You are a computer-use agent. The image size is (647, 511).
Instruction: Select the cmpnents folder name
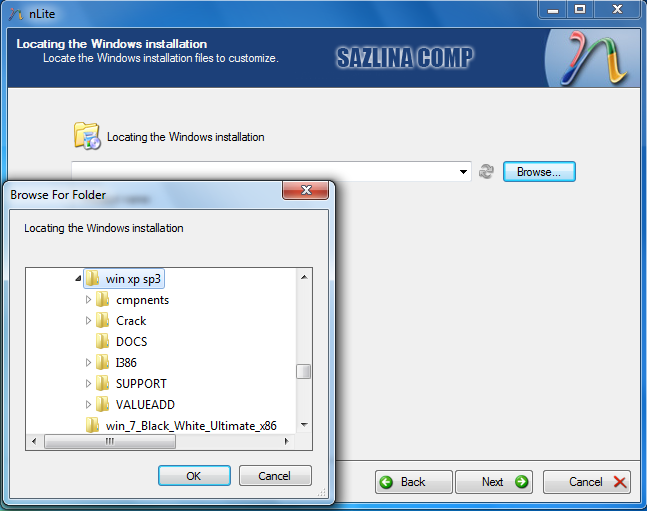[x=142, y=300]
